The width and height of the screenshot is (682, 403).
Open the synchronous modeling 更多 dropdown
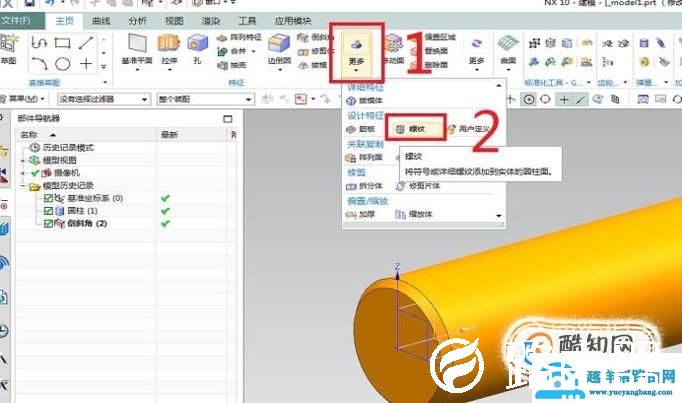[x=477, y=51]
